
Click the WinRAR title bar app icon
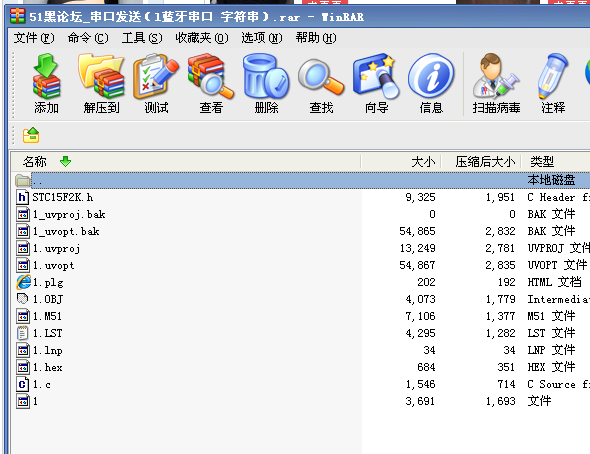coord(17,16)
